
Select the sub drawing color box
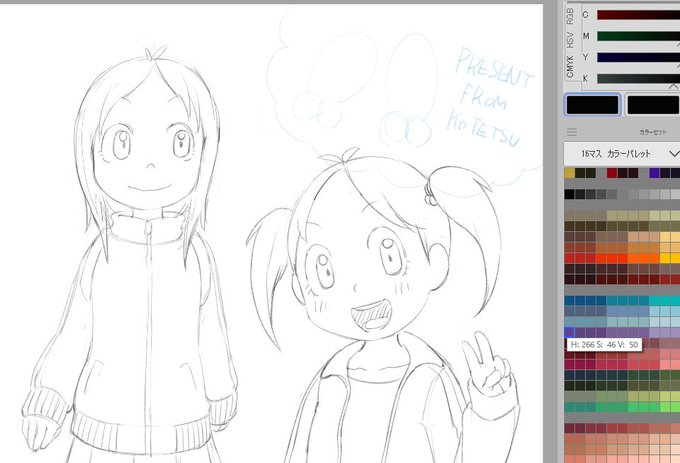pyautogui.click(x=653, y=105)
